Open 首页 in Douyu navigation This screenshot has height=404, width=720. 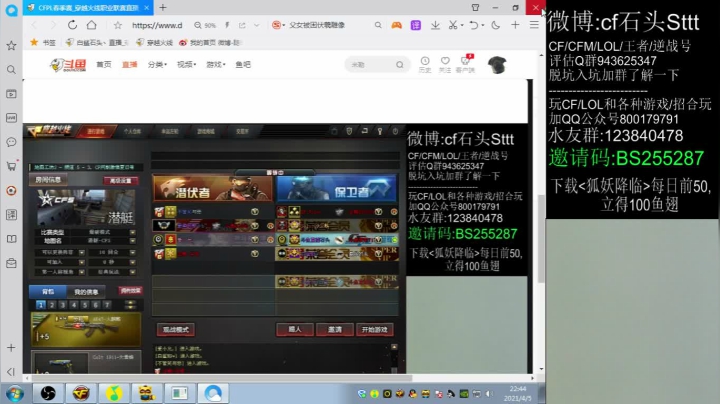104,64
